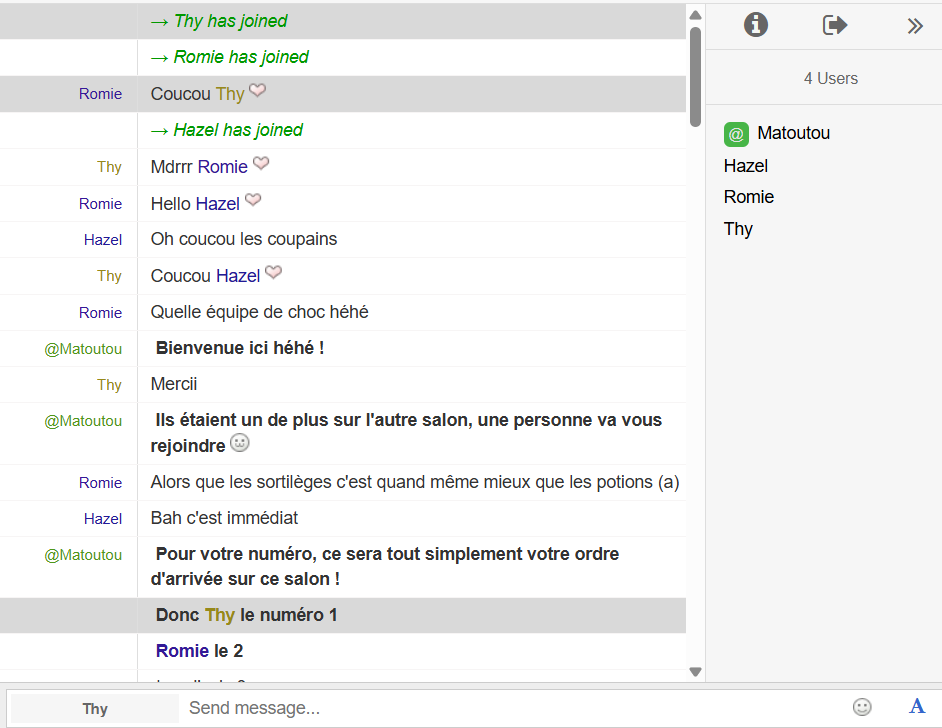The height and width of the screenshot is (728, 942).
Task: Open the room info icon
Action: pyautogui.click(x=756, y=25)
